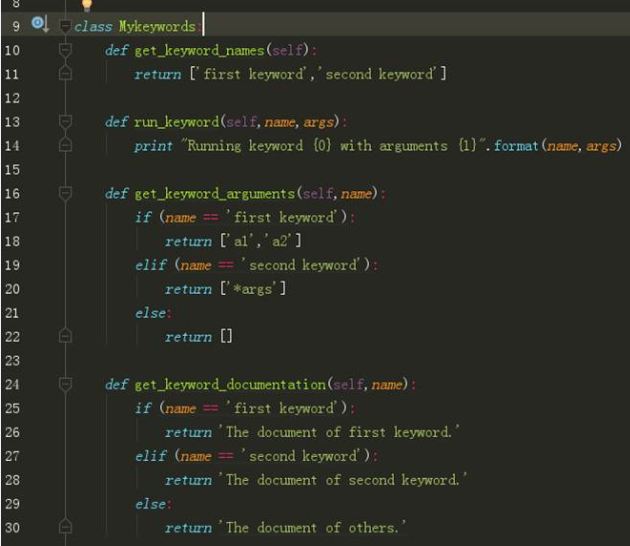Click 'second keyword' string on line 19
Image resolution: width=630 pixels, height=546 pixels.
click(x=302, y=265)
